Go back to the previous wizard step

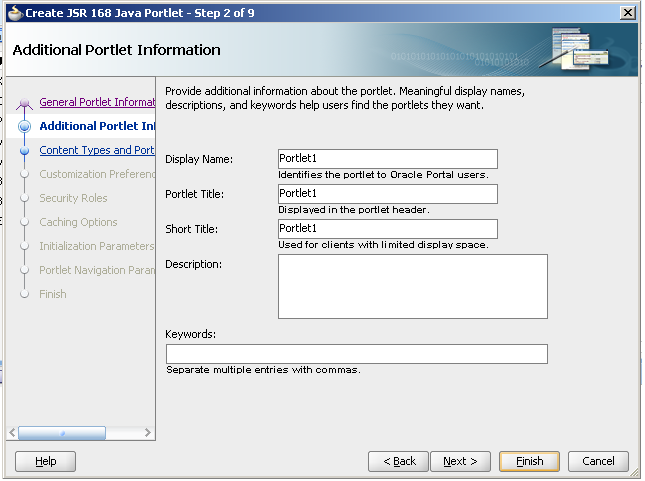tap(398, 461)
